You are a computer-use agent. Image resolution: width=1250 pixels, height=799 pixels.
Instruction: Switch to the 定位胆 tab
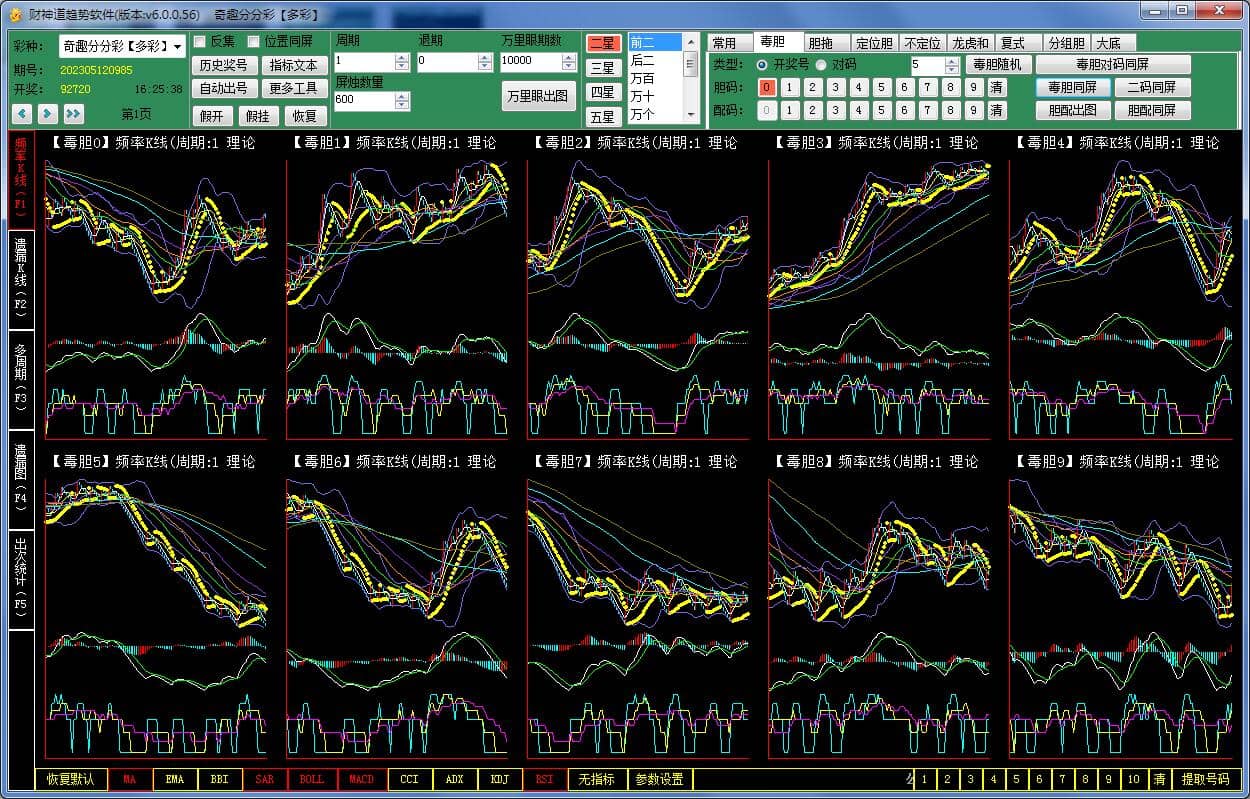(873, 43)
